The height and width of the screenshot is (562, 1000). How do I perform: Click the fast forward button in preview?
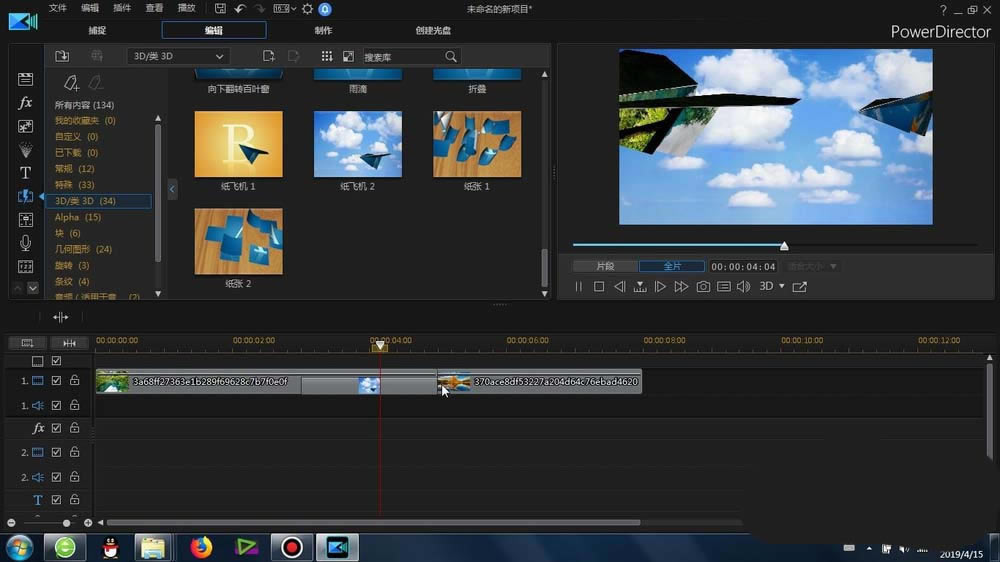(681, 287)
